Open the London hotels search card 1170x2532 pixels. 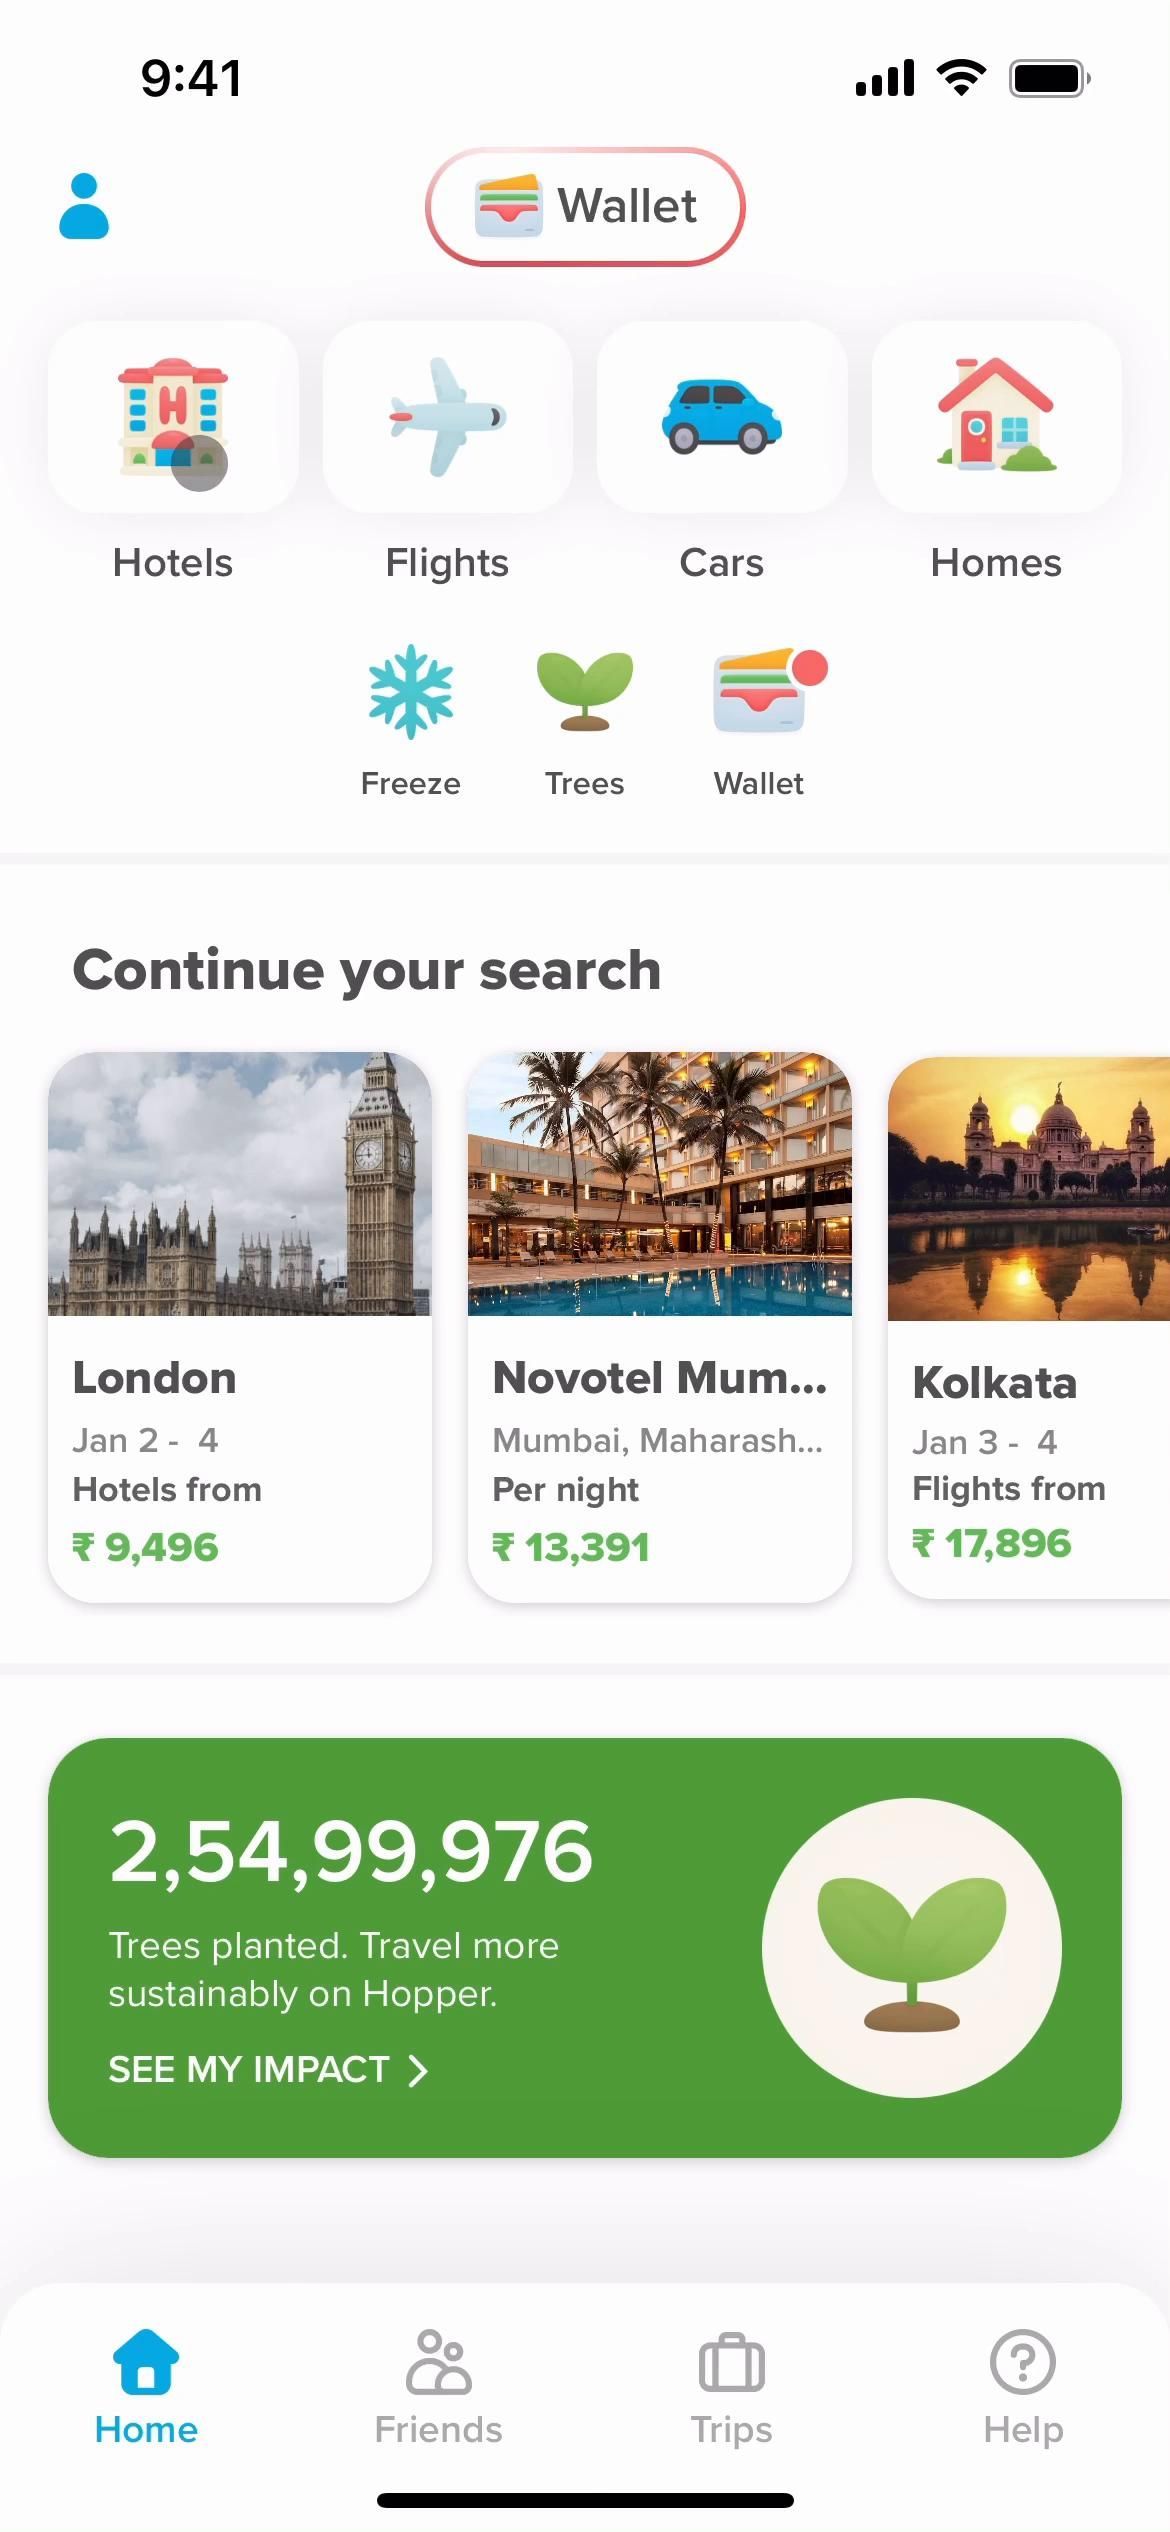click(240, 1326)
